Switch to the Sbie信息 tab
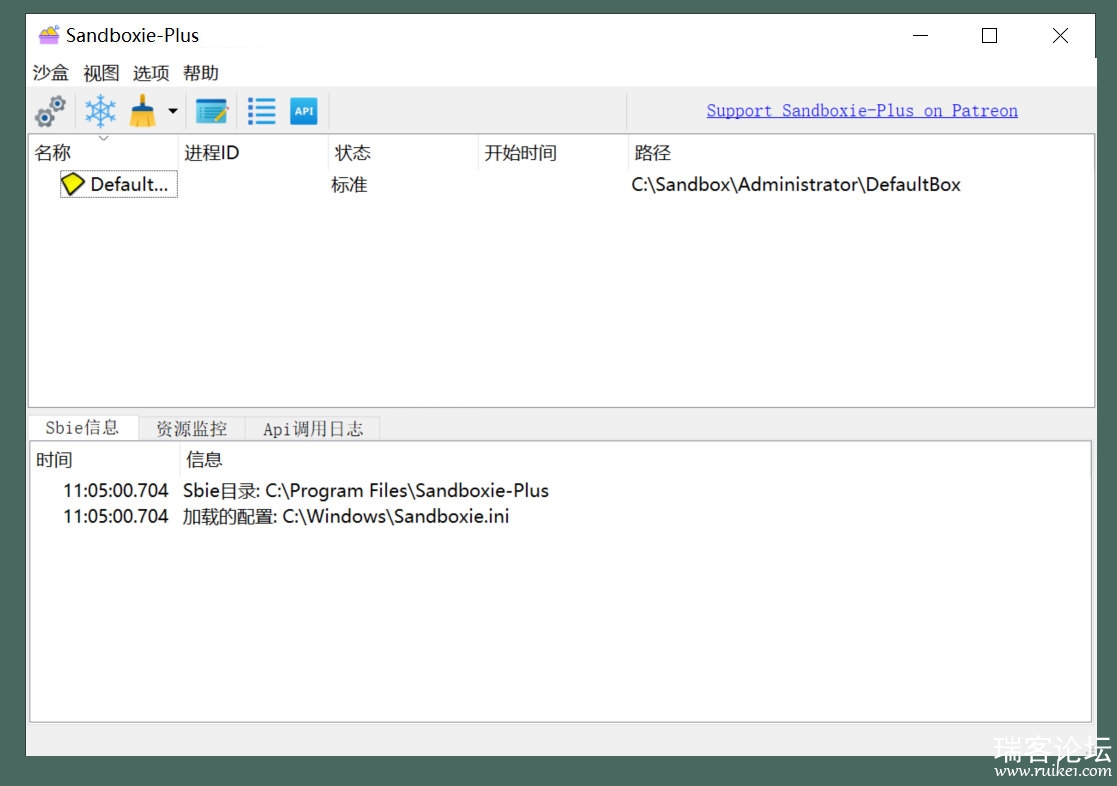 coord(83,428)
